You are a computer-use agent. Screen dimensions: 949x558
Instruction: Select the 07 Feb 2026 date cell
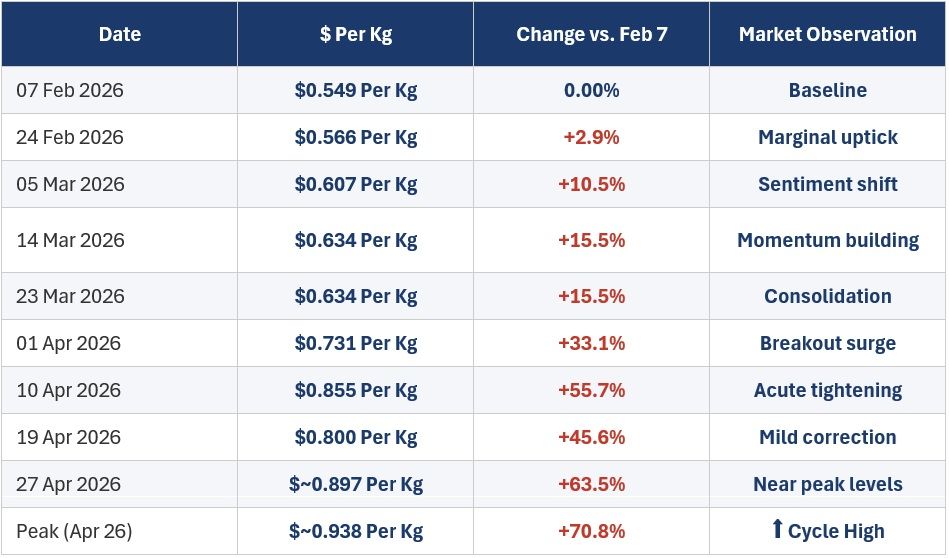[119, 90]
